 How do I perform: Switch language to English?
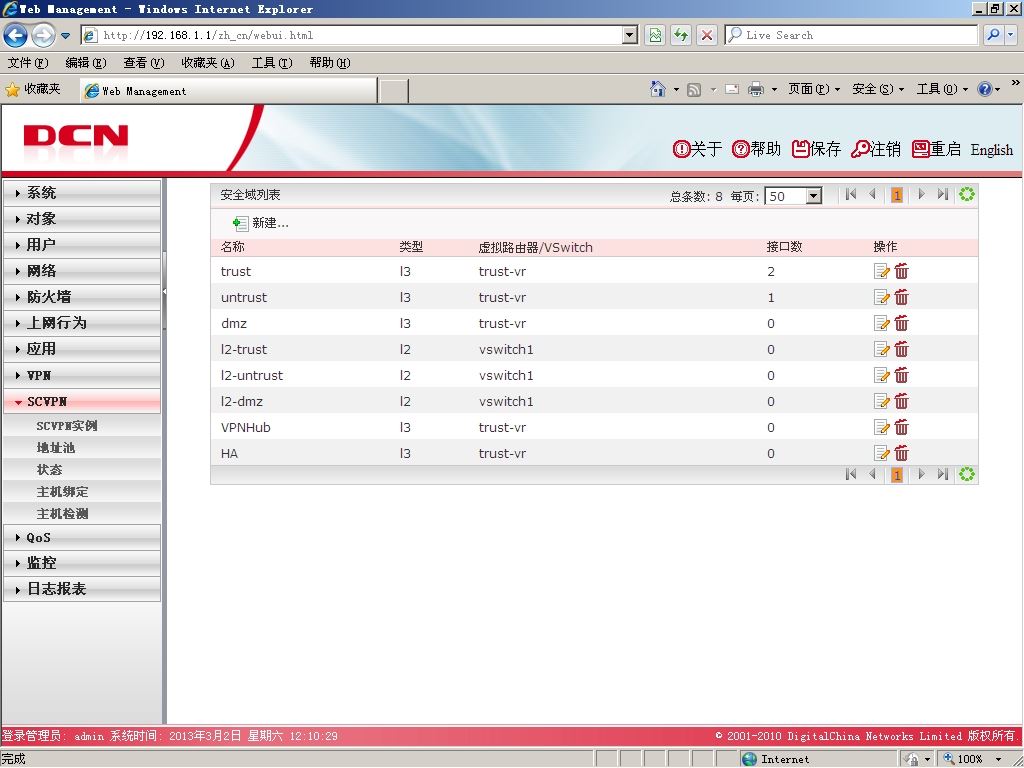(x=991, y=150)
